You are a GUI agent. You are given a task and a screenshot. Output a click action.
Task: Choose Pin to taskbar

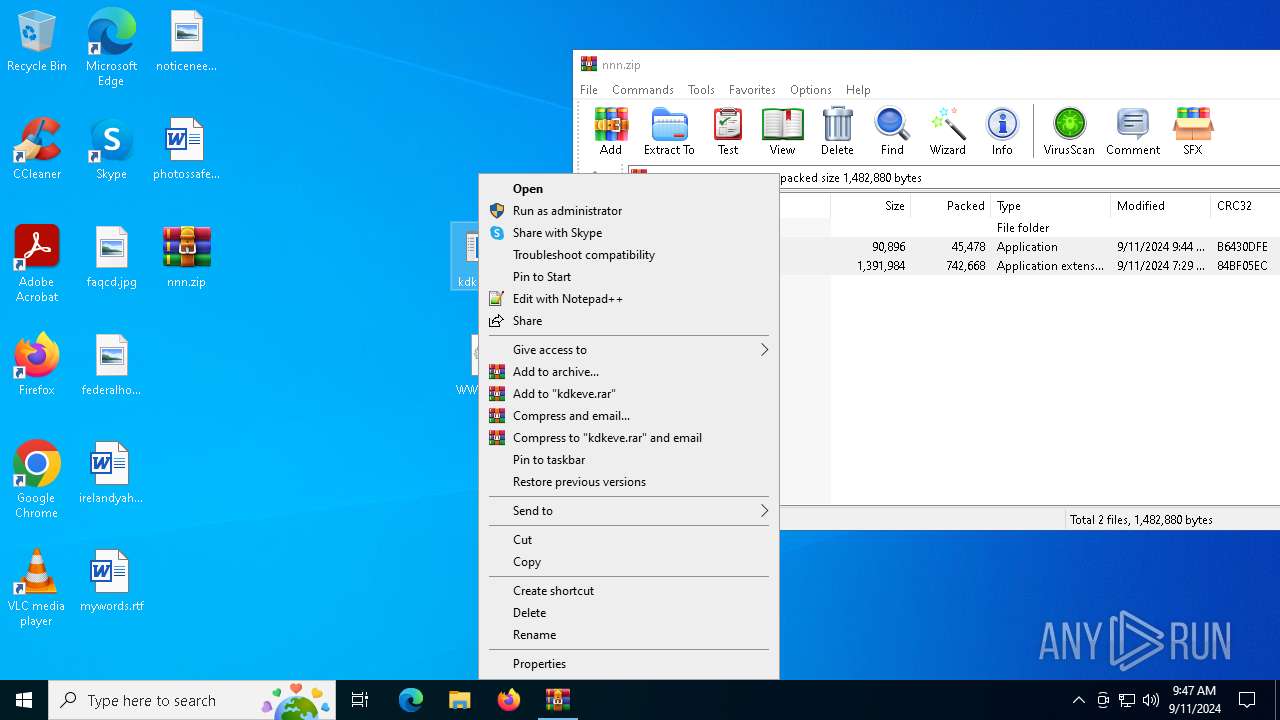coord(629,460)
